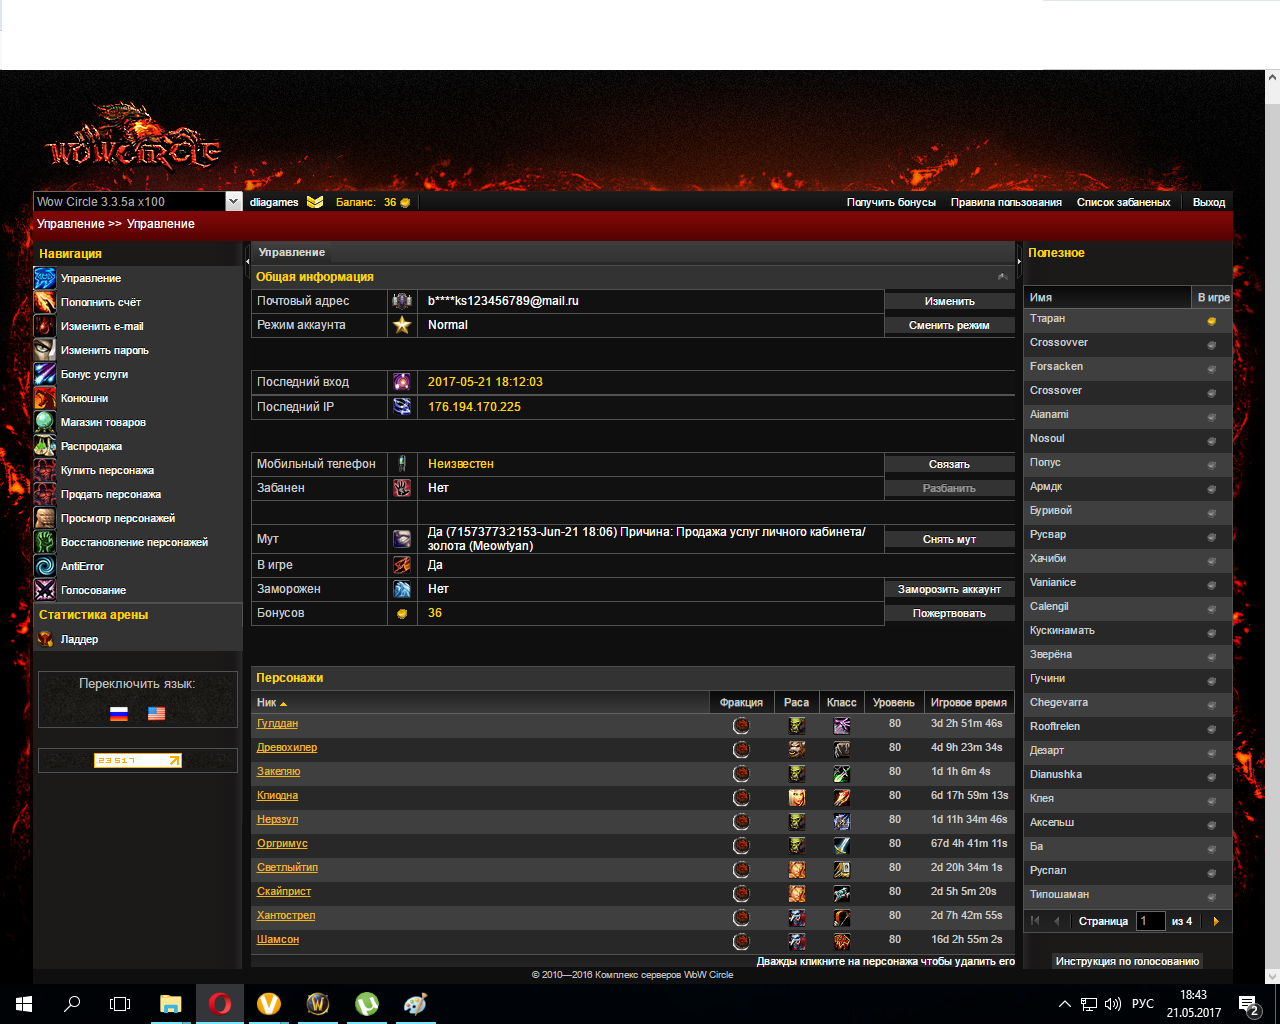Switch language using the Russian flag
Screen dimensions: 1280x1024
119,713
